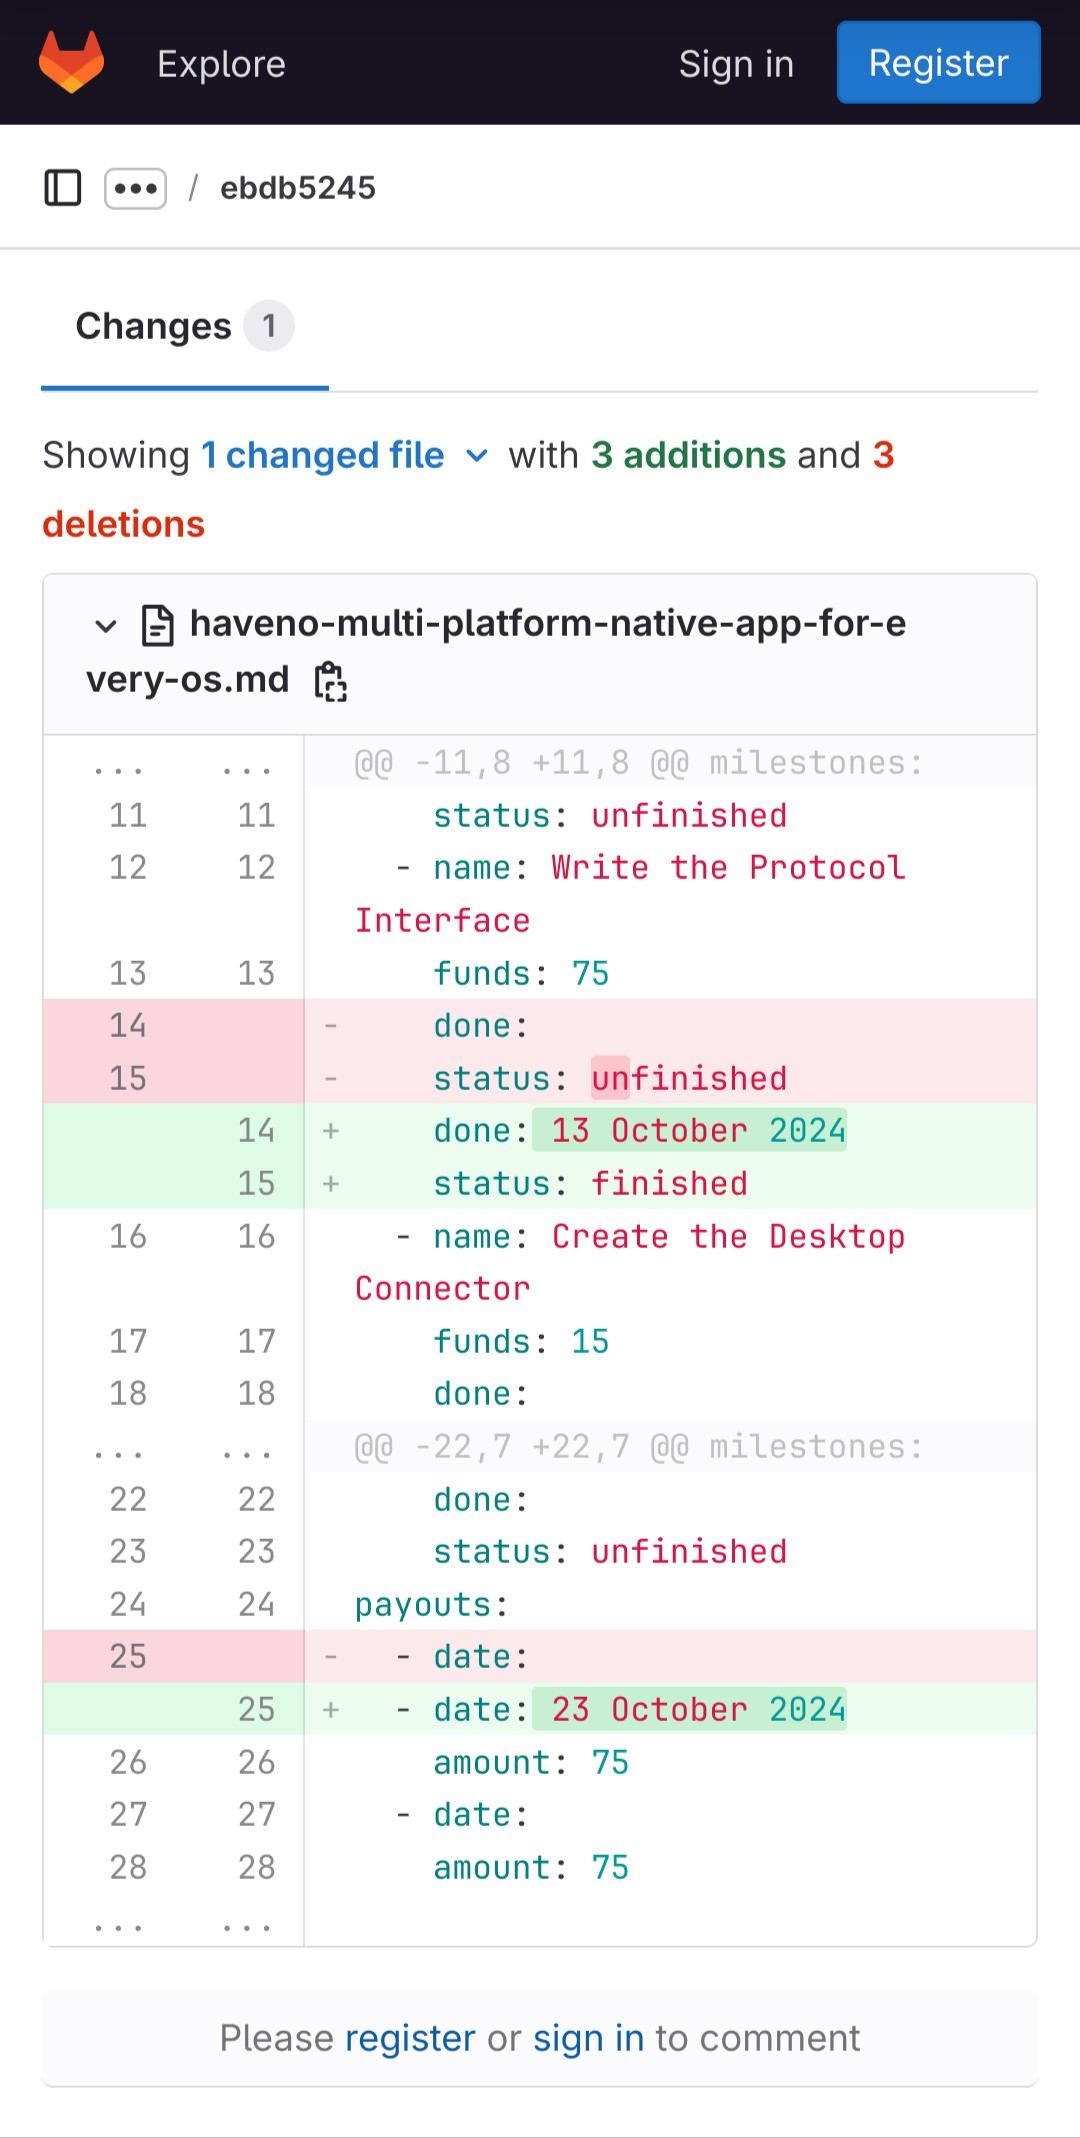Viewport: 1080px width, 2138px height.
Task: Open the breadcrumb ellipsis menu
Action: tap(135, 188)
